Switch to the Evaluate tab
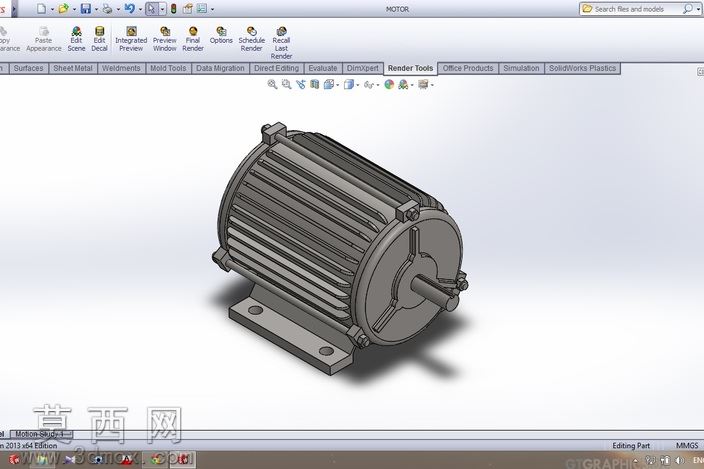The image size is (704, 469). (323, 68)
